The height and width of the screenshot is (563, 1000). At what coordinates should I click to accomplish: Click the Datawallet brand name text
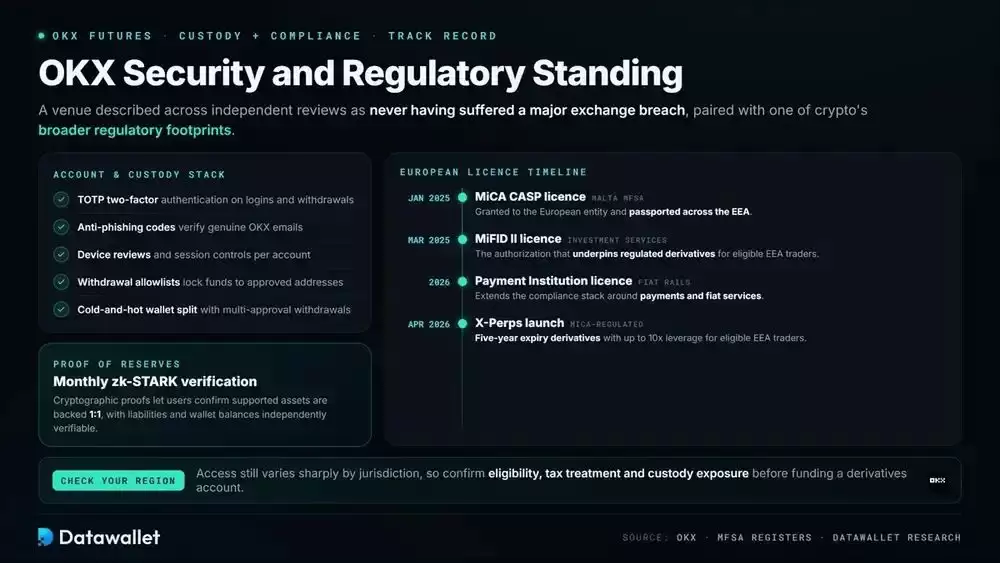coord(109,537)
